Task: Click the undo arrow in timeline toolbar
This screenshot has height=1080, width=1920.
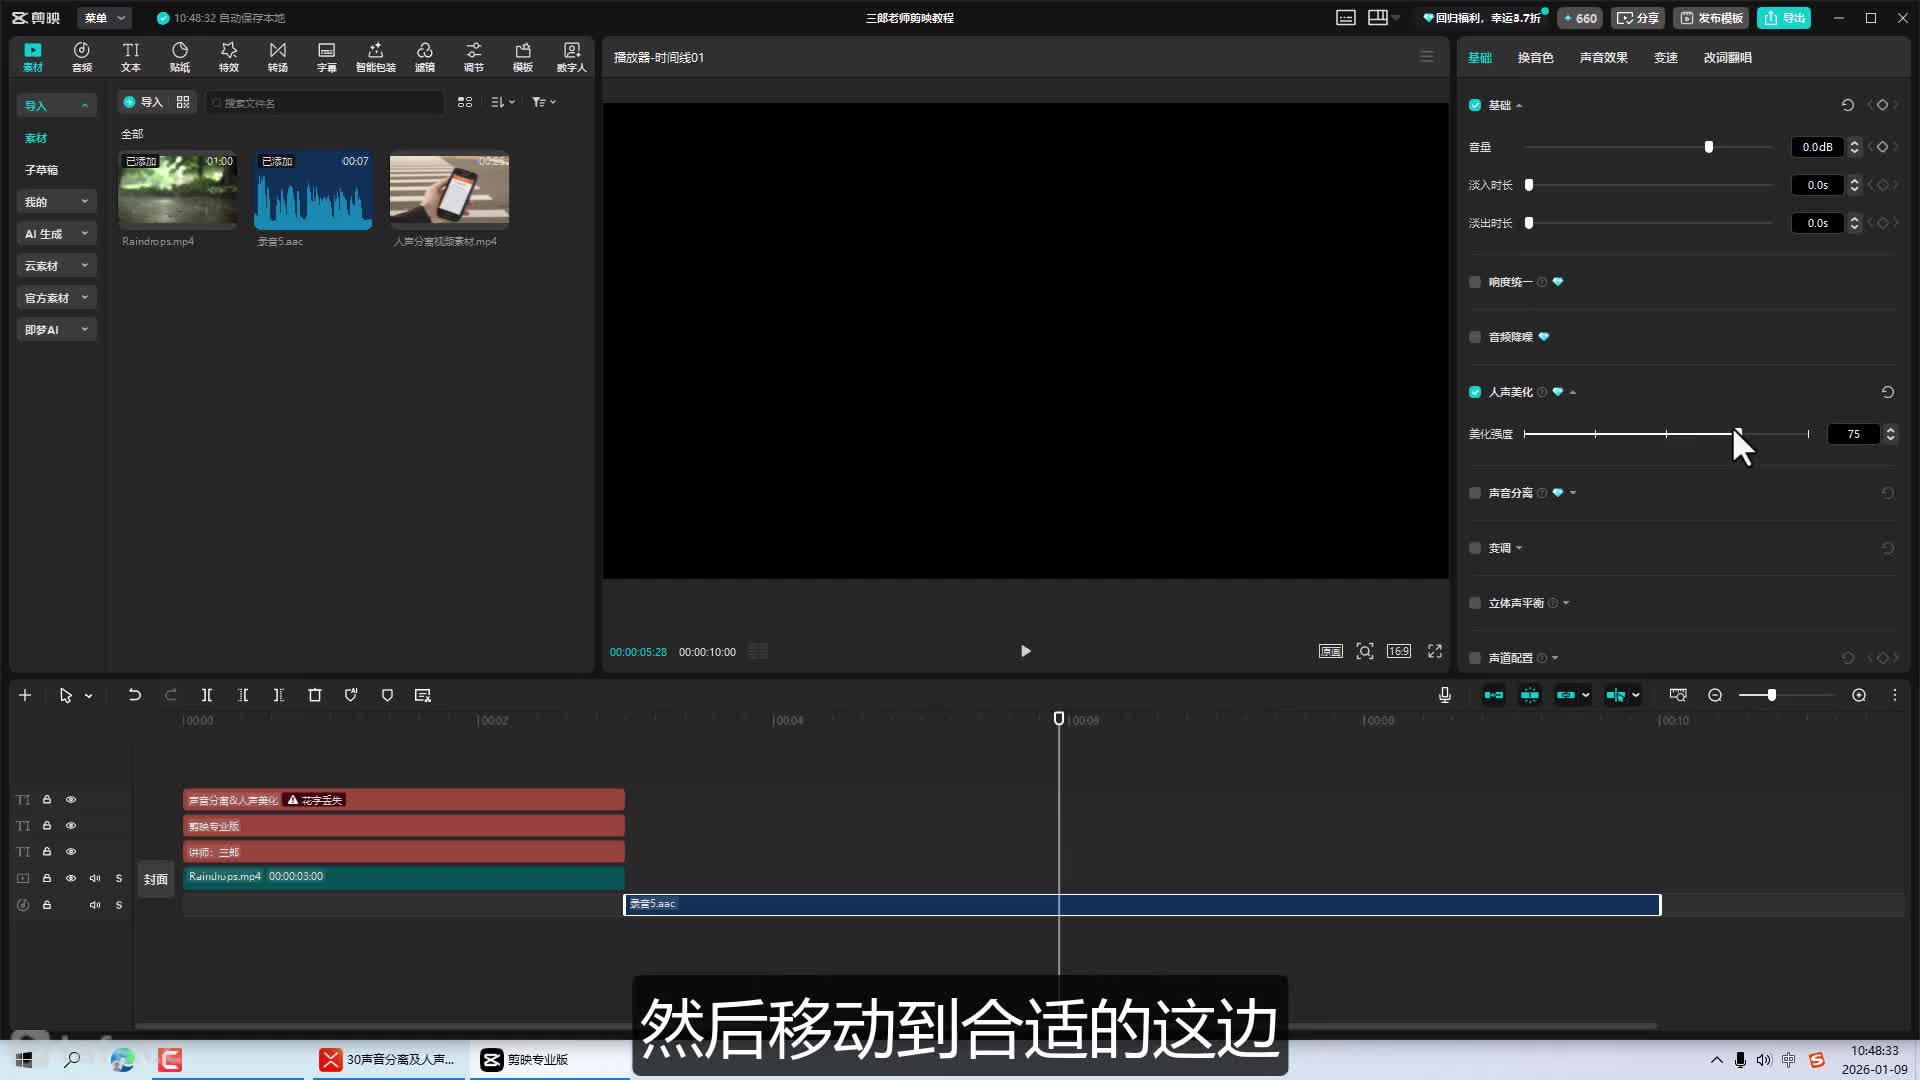Action: (x=134, y=695)
